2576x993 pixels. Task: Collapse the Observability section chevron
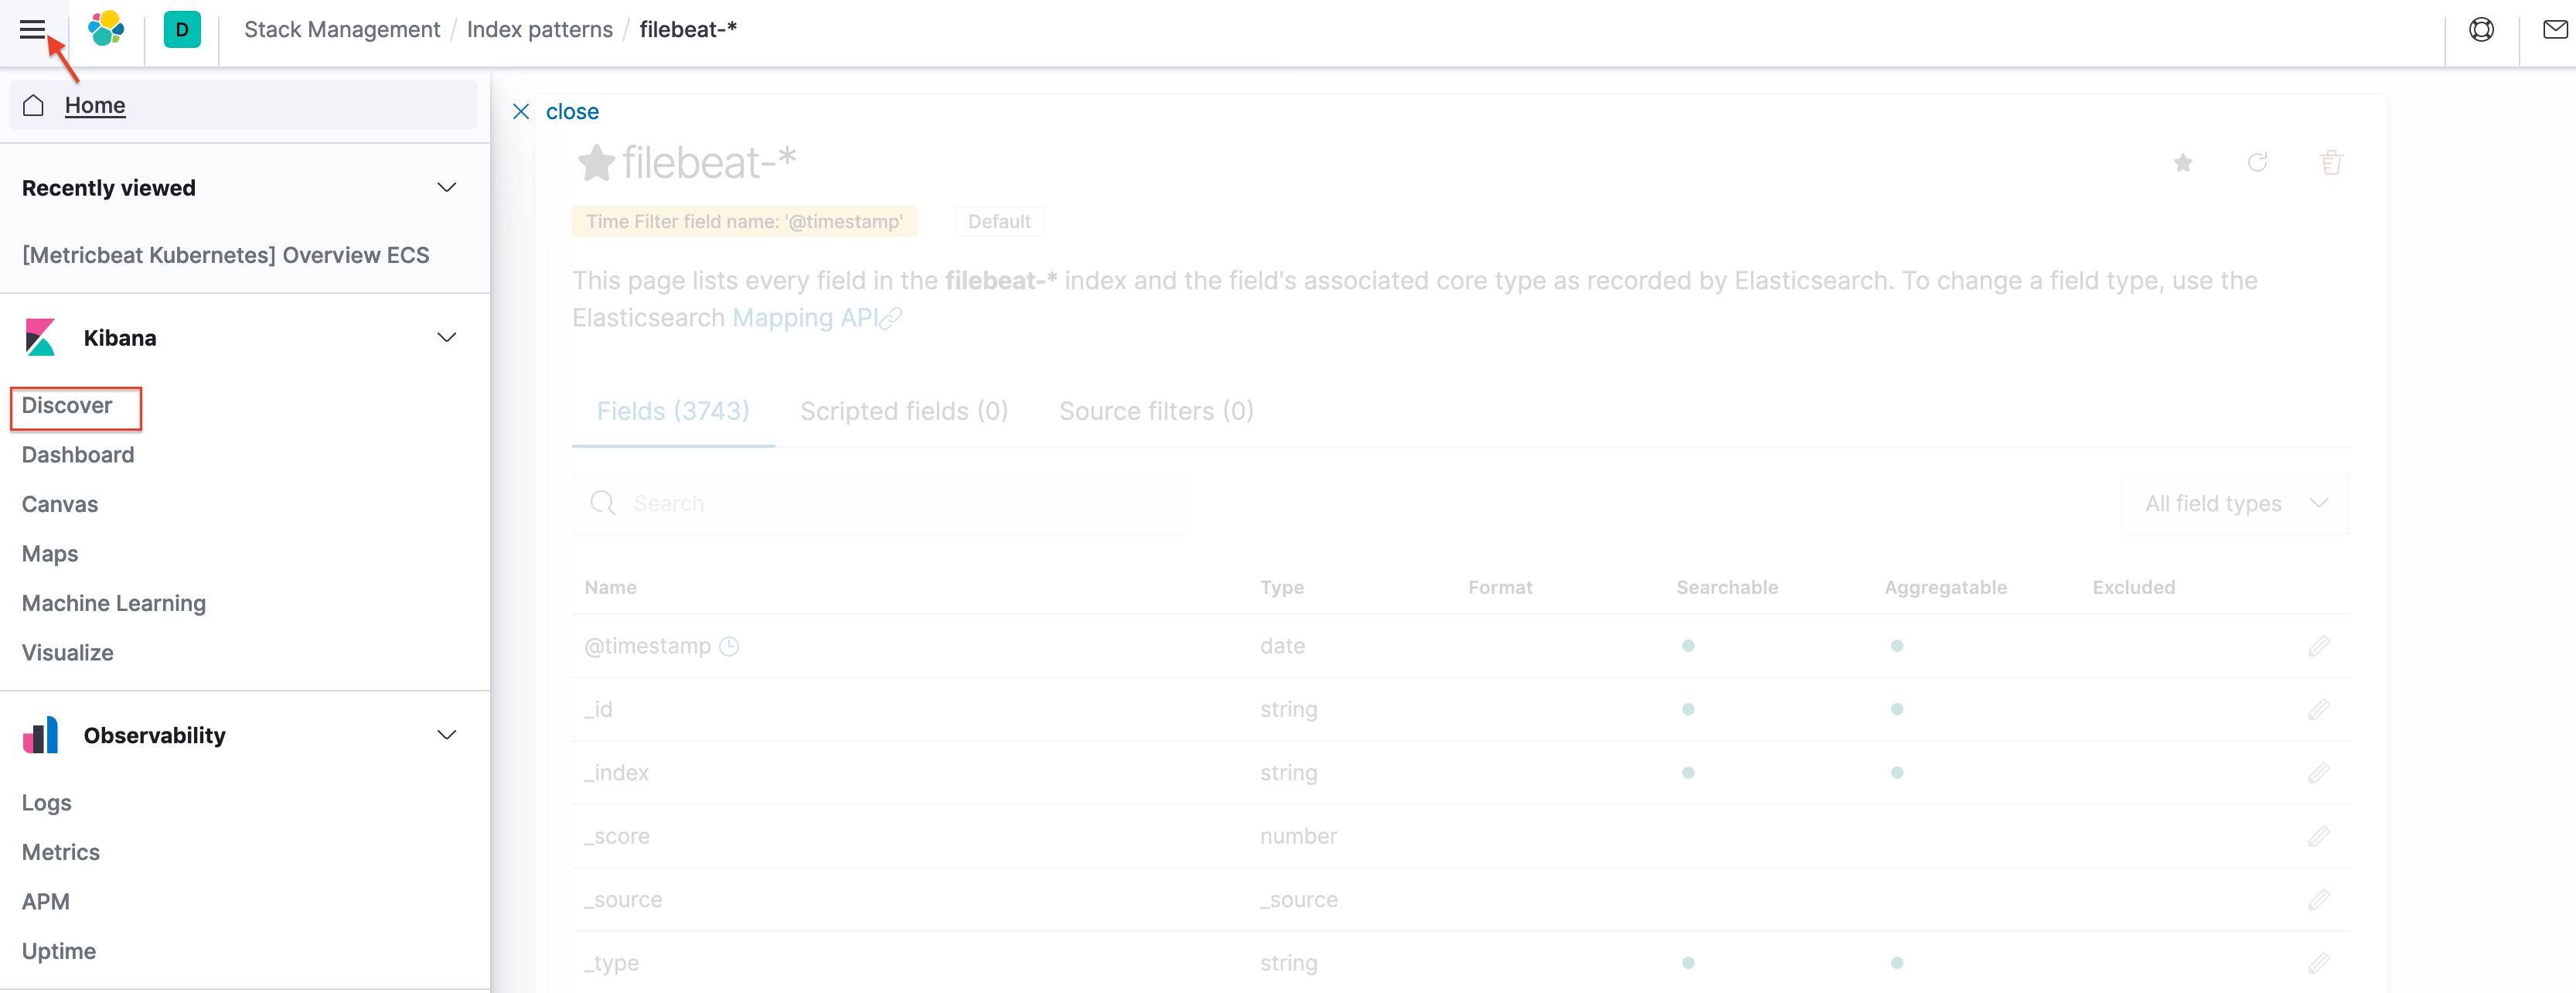[x=447, y=734]
